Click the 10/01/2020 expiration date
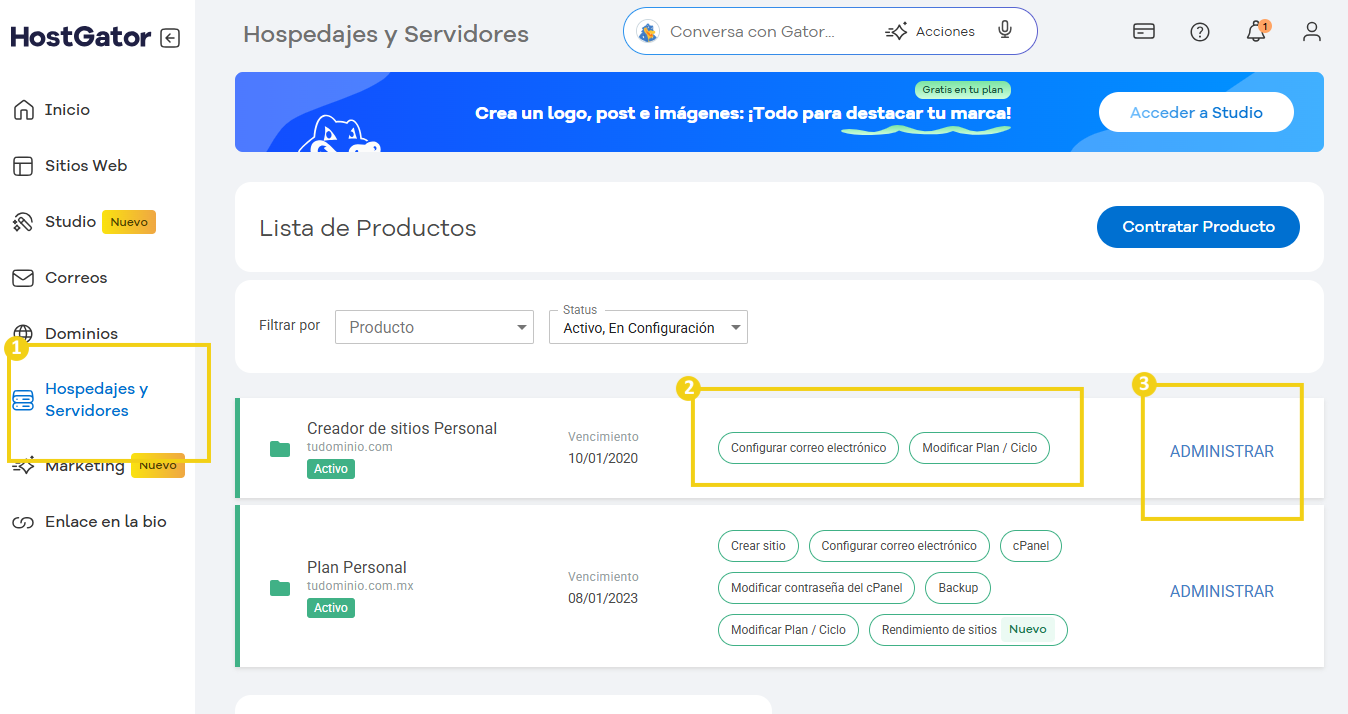Viewport: 1348px width, 714px height. [x=603, y=458]
